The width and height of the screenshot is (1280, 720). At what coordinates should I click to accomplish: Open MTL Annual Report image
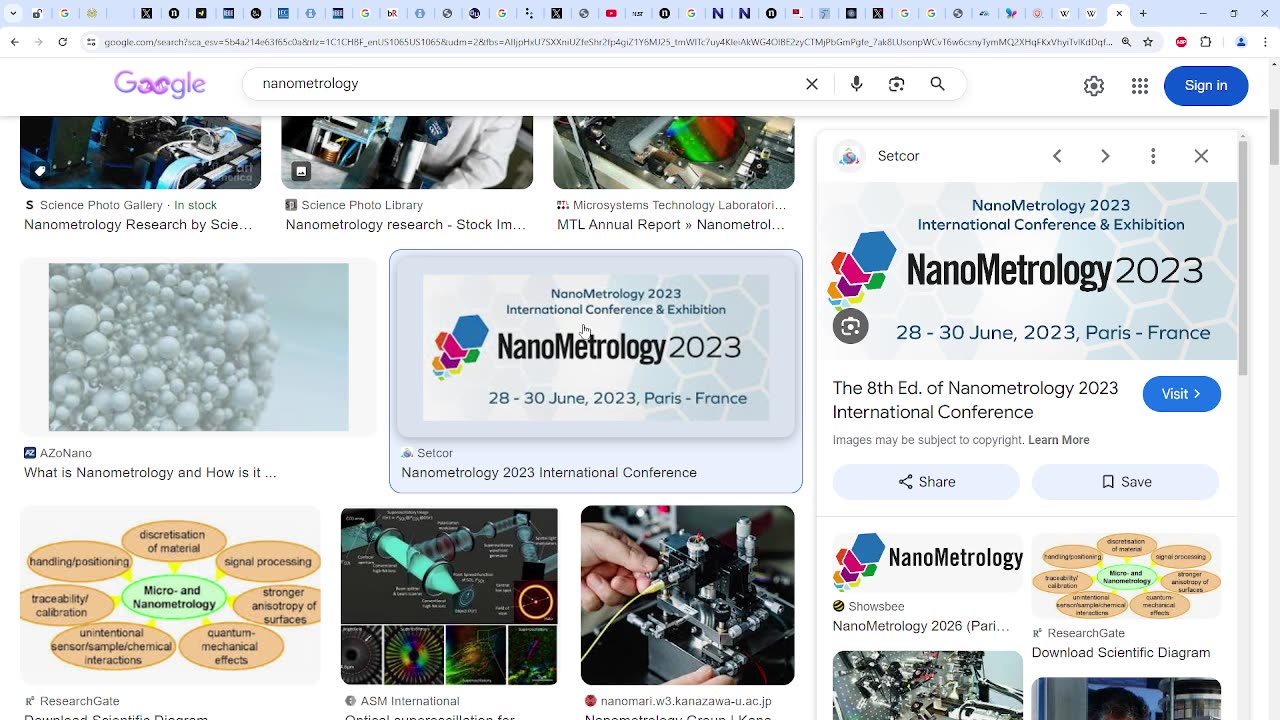[674, 152]
